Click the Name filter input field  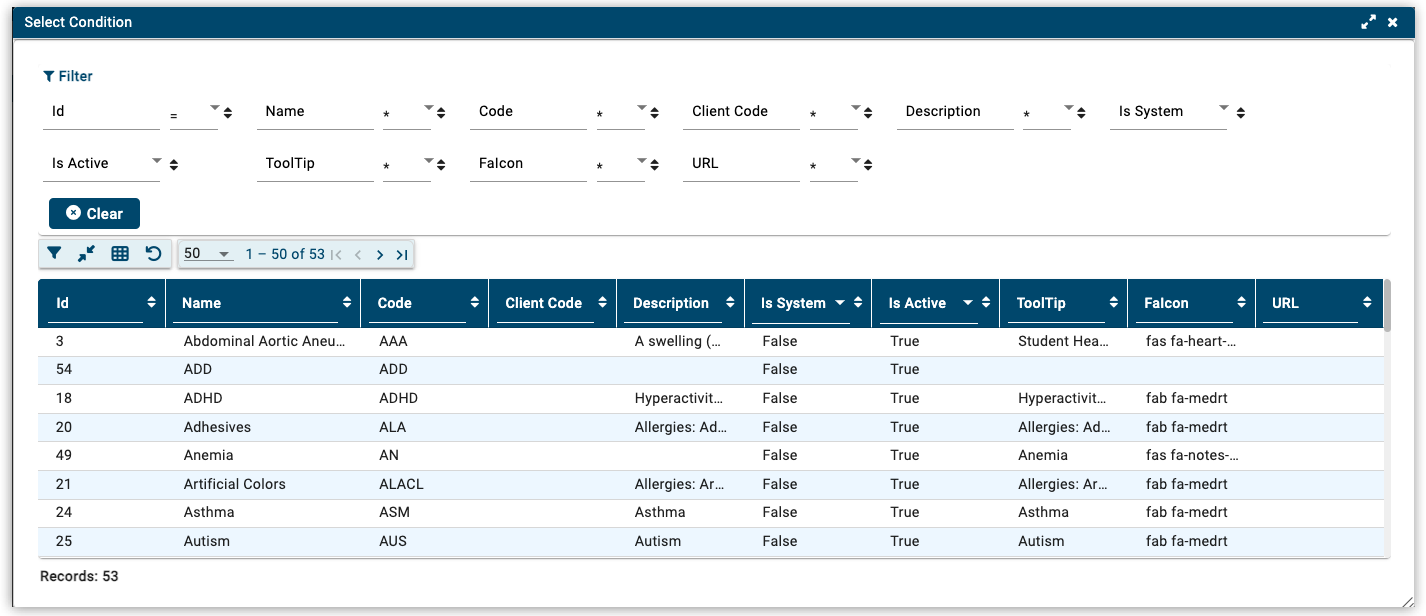click(x=315, y=112)
